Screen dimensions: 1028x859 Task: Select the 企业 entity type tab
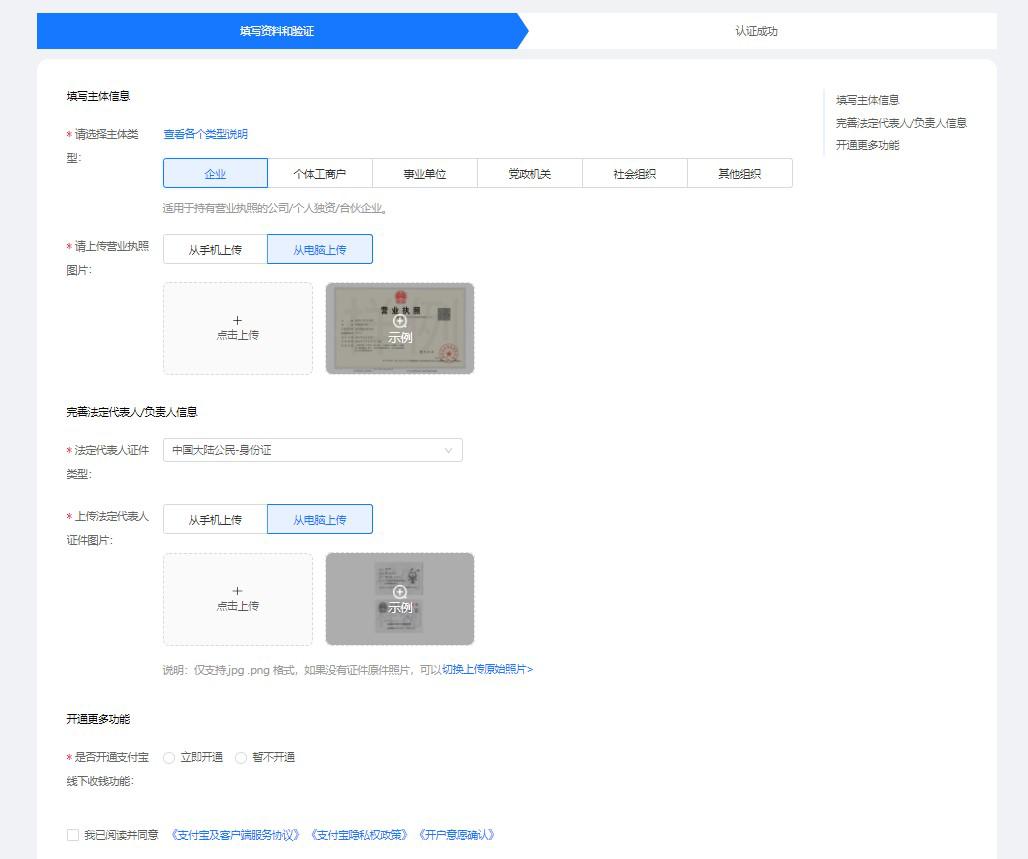215,172
